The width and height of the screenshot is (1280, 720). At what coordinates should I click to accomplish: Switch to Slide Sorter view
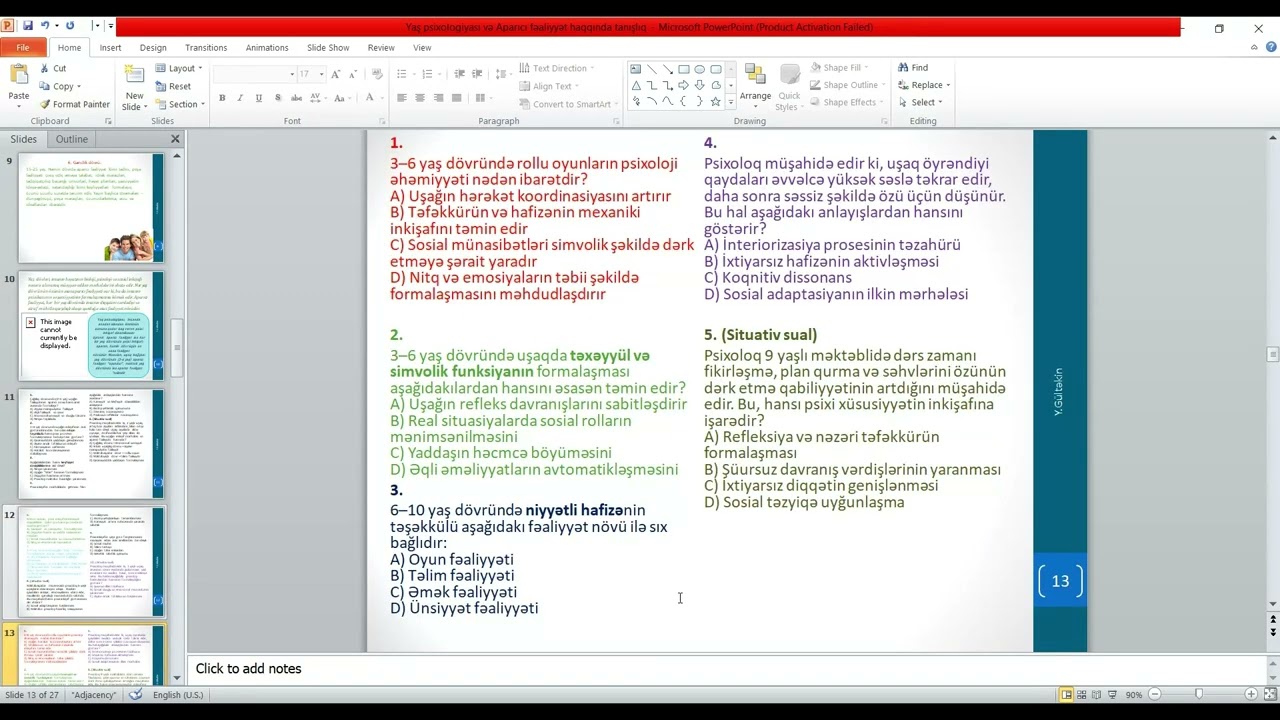point(1082,694)
